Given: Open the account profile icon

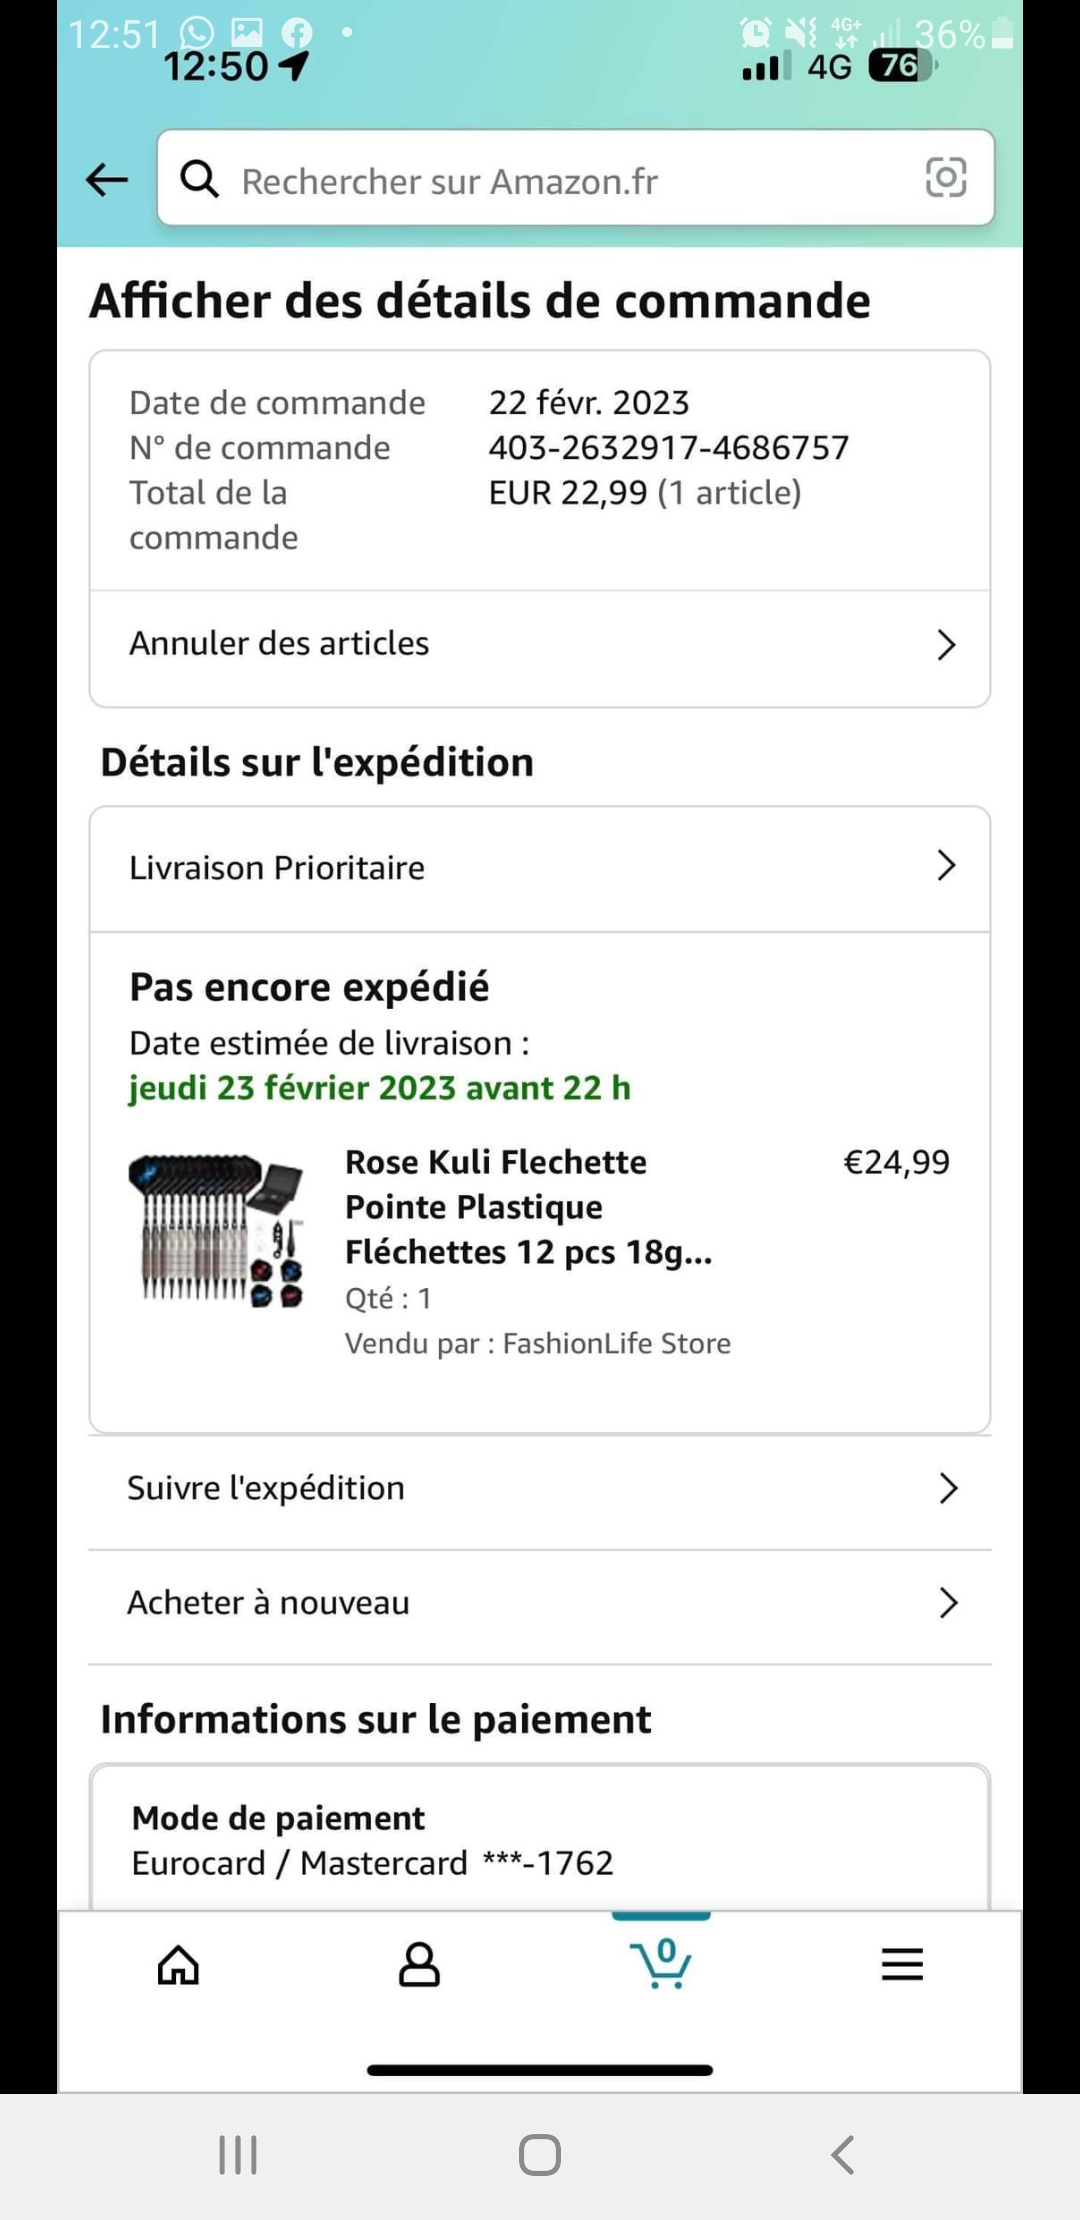Looking at the screenshot, I should coord(419,1964).
